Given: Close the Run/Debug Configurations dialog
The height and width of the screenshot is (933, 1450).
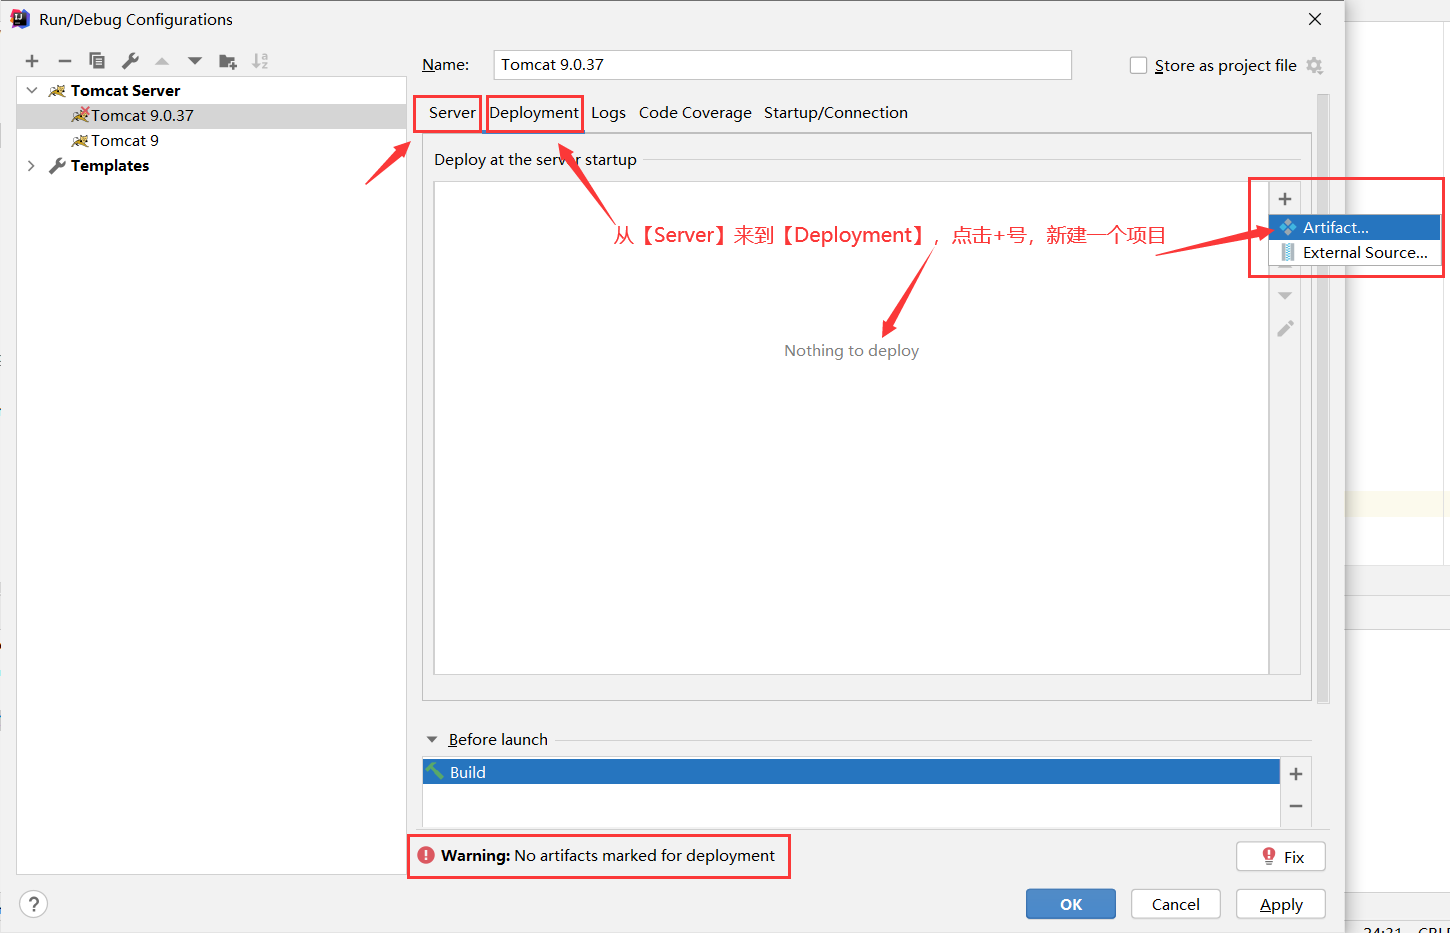Looking at the screenshot, I should pyautogui.click(x=1315, y=19).
